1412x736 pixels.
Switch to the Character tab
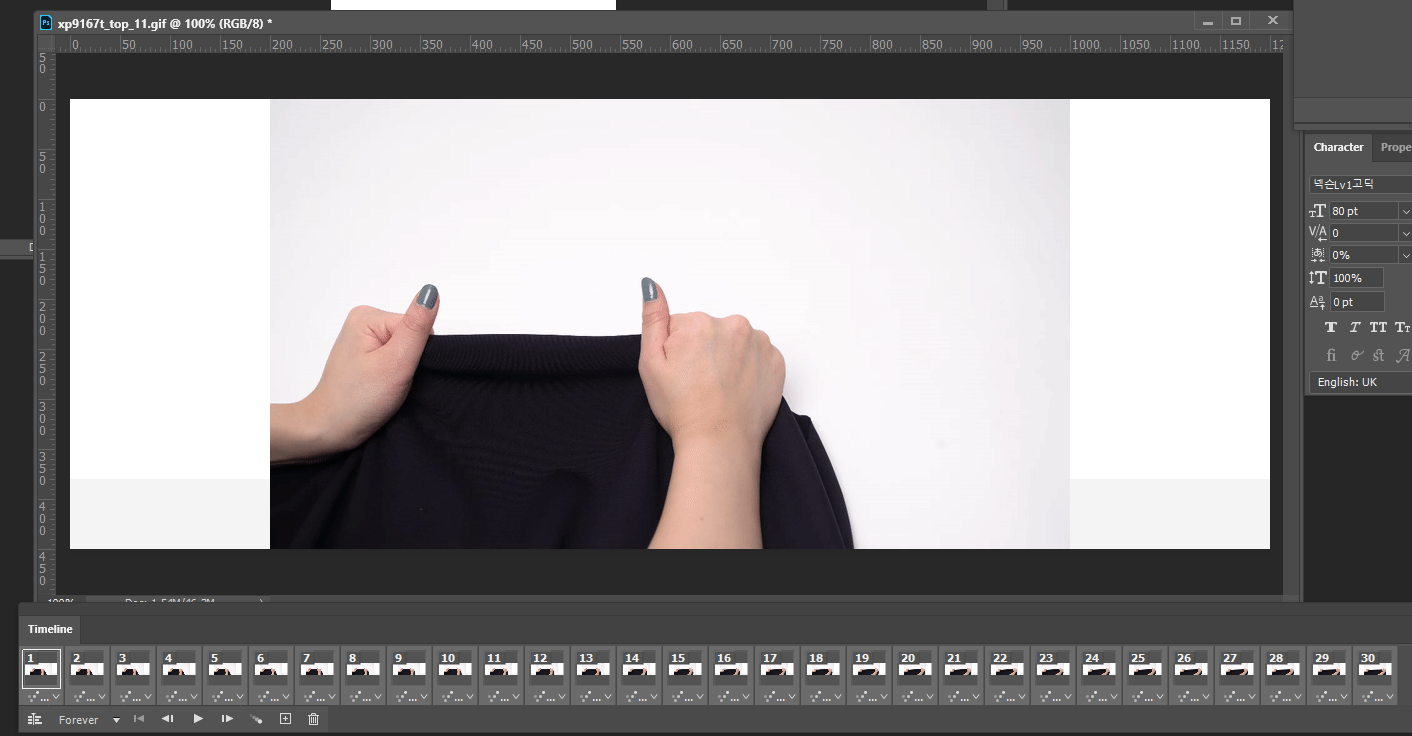(x=1338, y=147)
